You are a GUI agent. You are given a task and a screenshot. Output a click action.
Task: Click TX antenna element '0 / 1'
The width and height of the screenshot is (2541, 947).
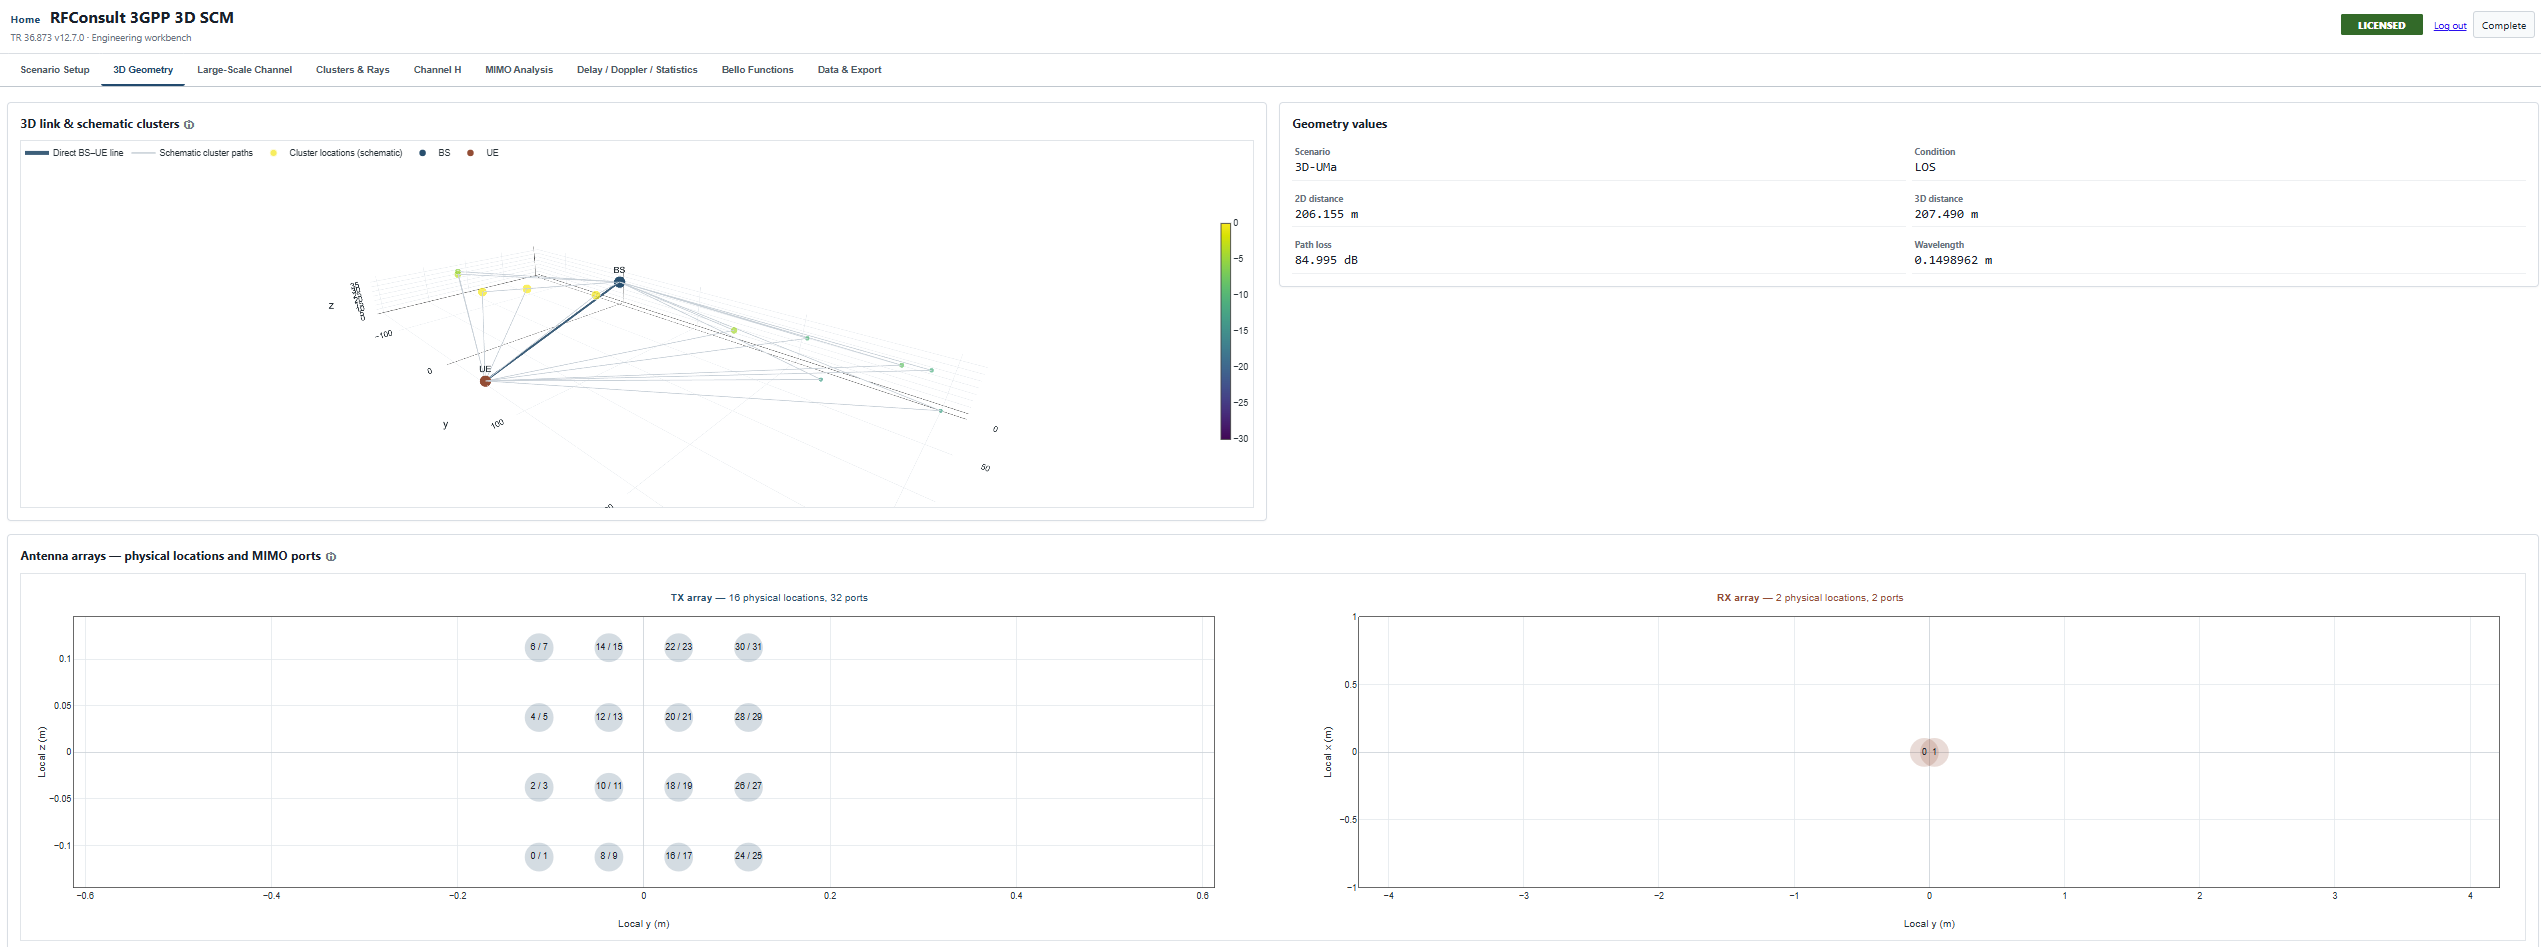tap(539, 856)
